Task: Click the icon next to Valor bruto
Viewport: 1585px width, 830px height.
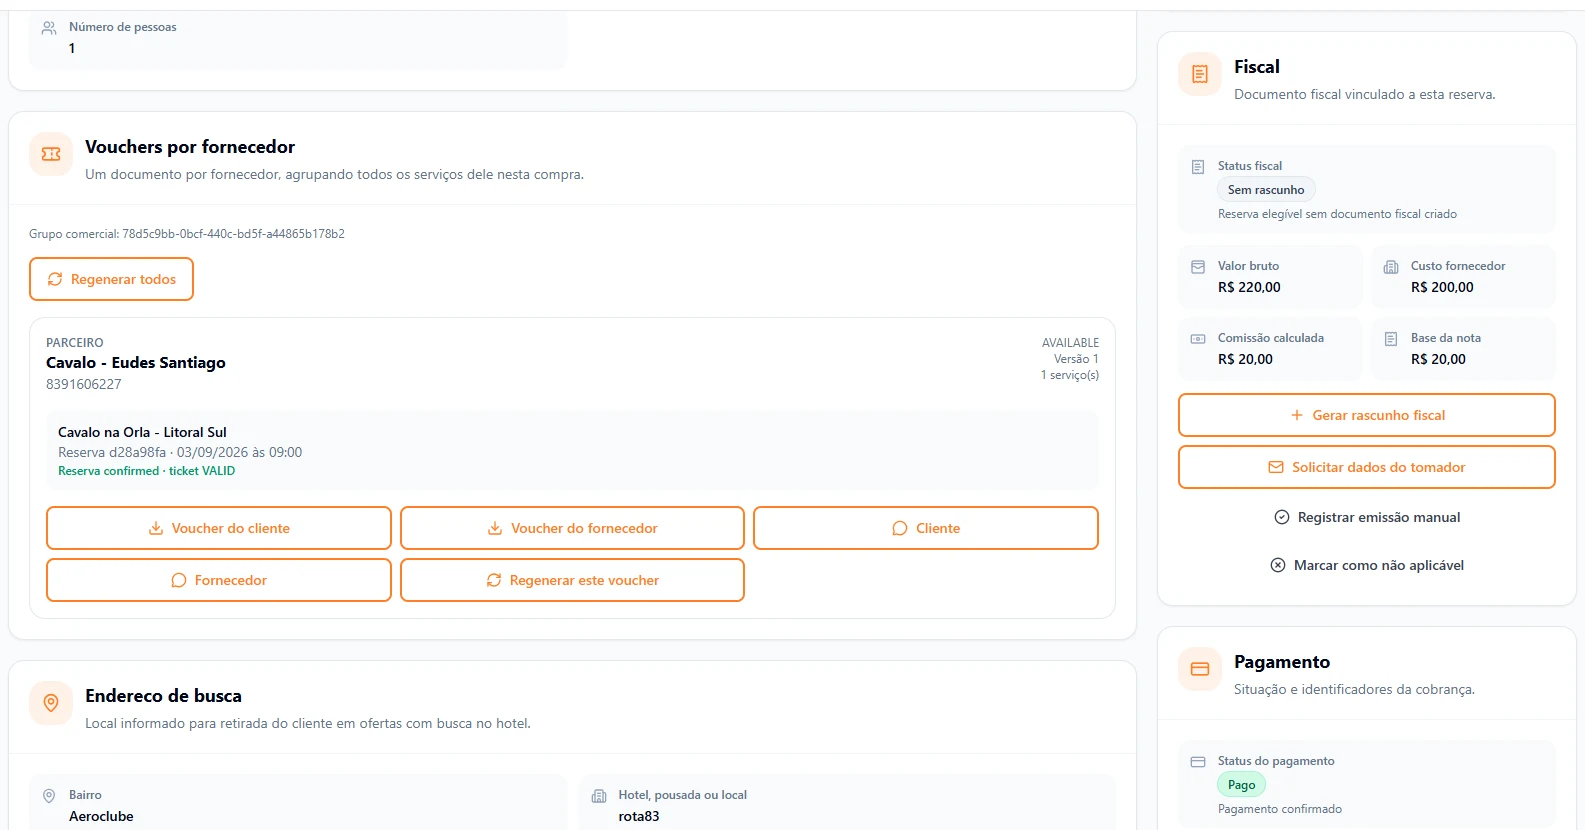Action: point(1198,267)
